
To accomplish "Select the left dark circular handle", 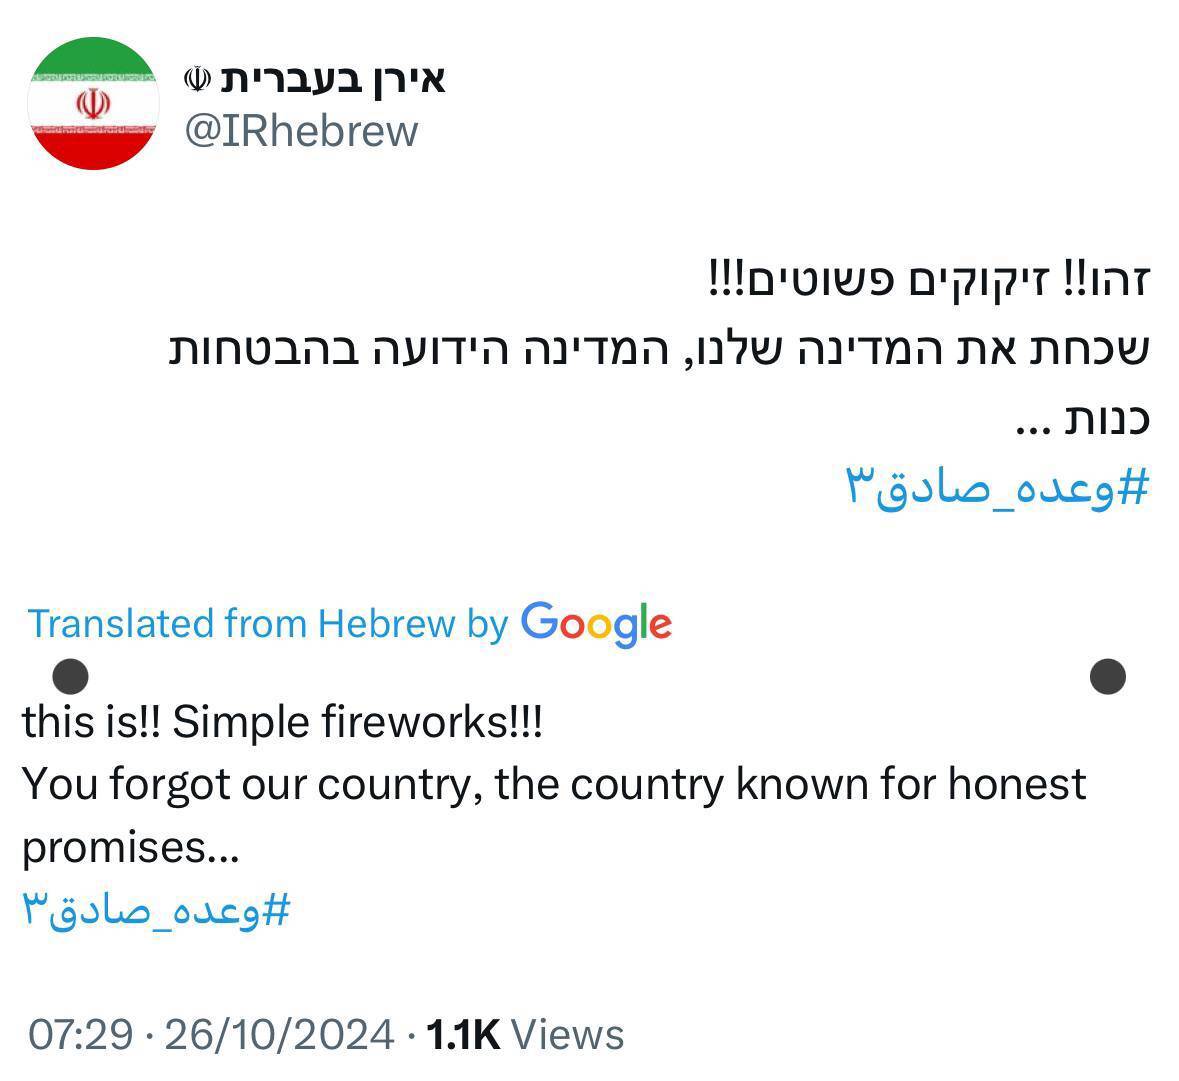I will [x=69, y=677].
